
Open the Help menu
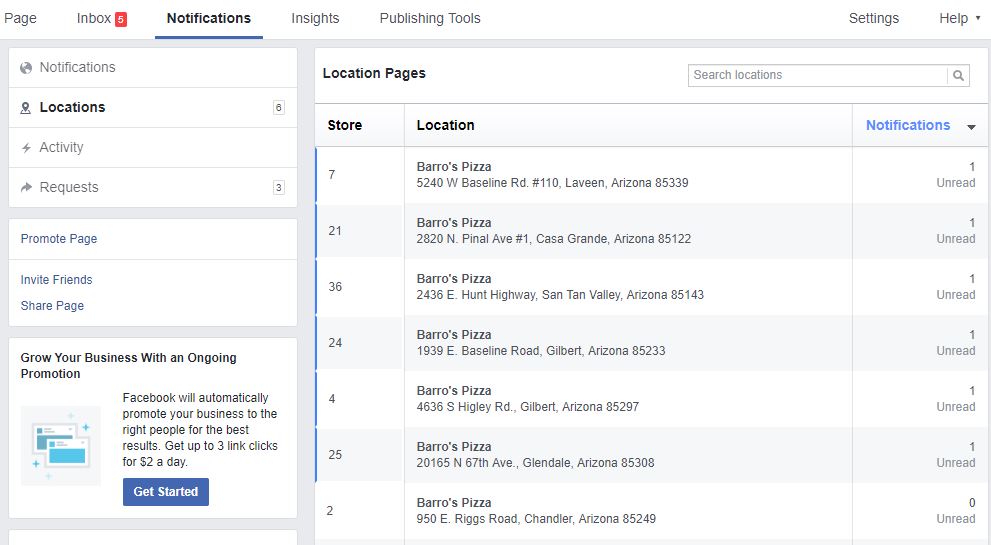953,18
